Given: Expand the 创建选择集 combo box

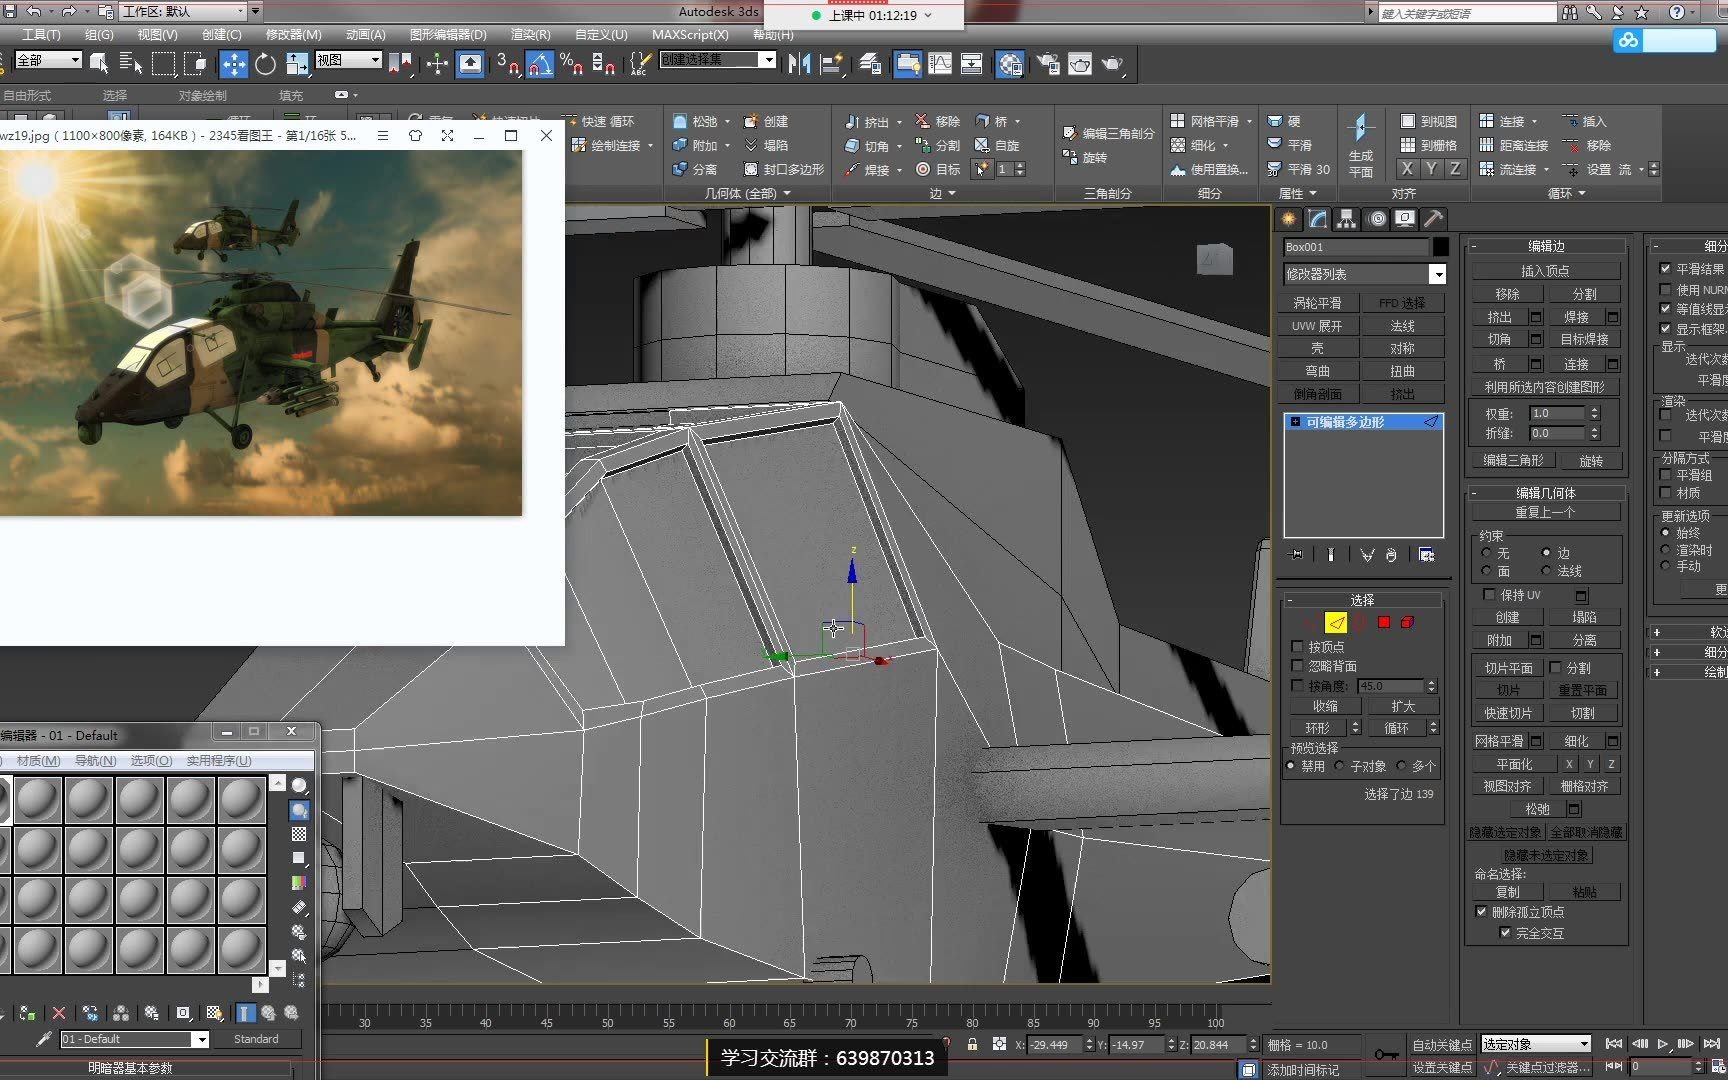Looking at the screenshot, I should [x=767, y=60].
